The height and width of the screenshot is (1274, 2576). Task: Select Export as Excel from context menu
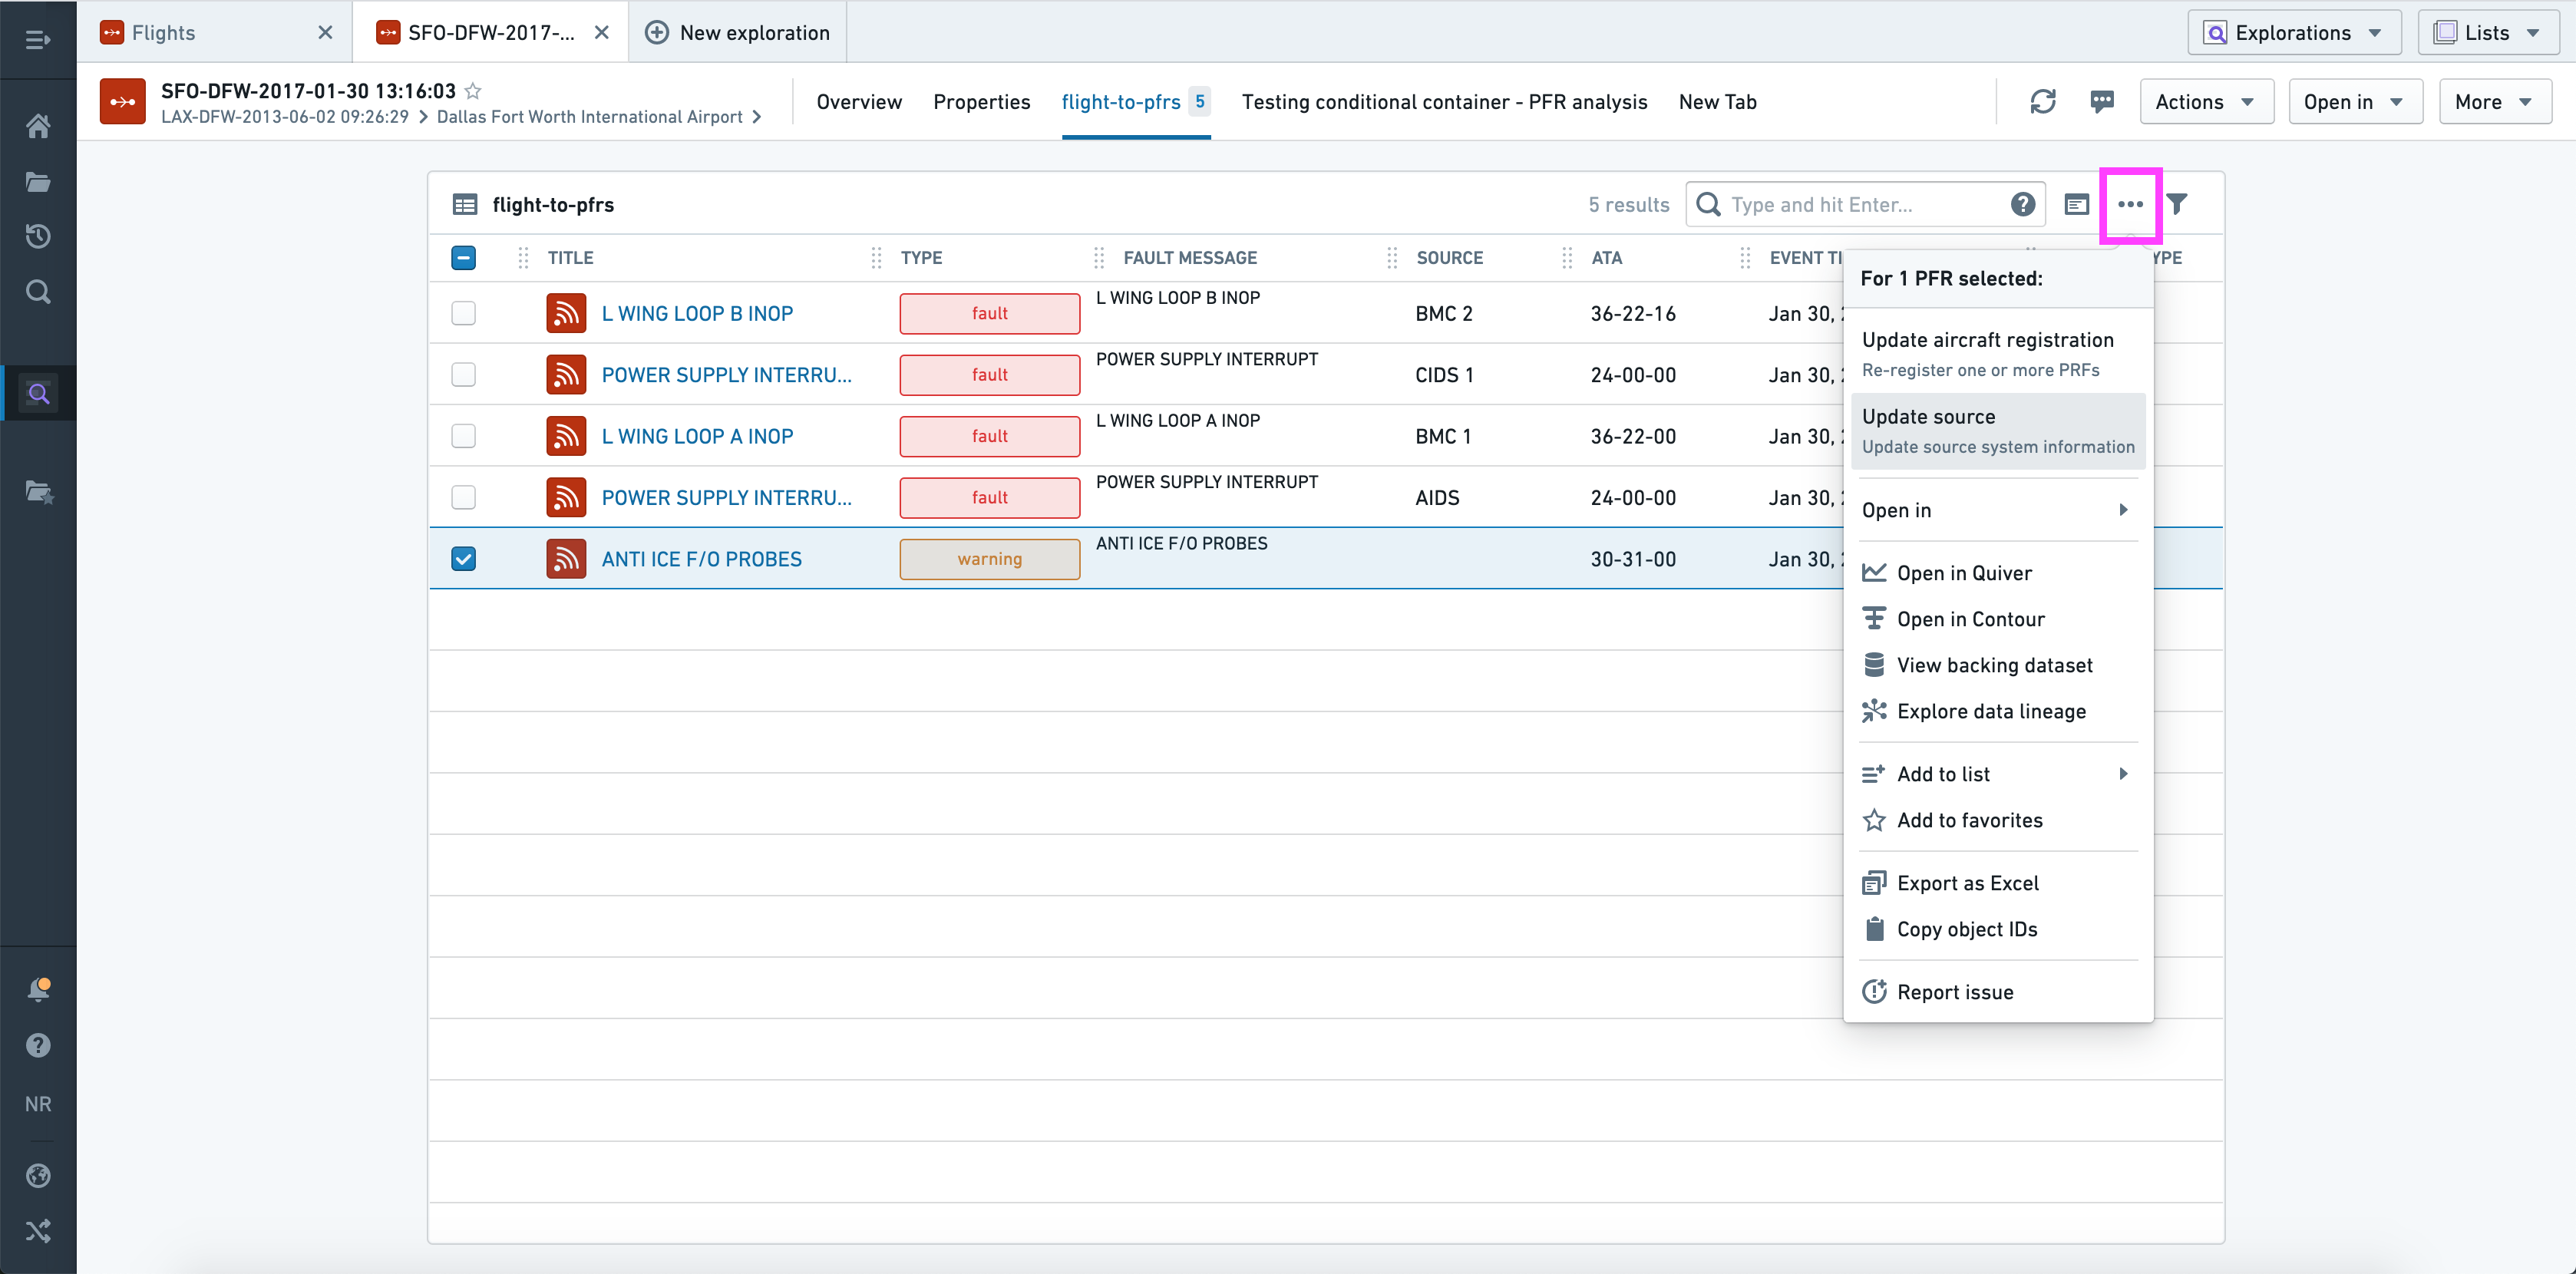point(1965,882)
